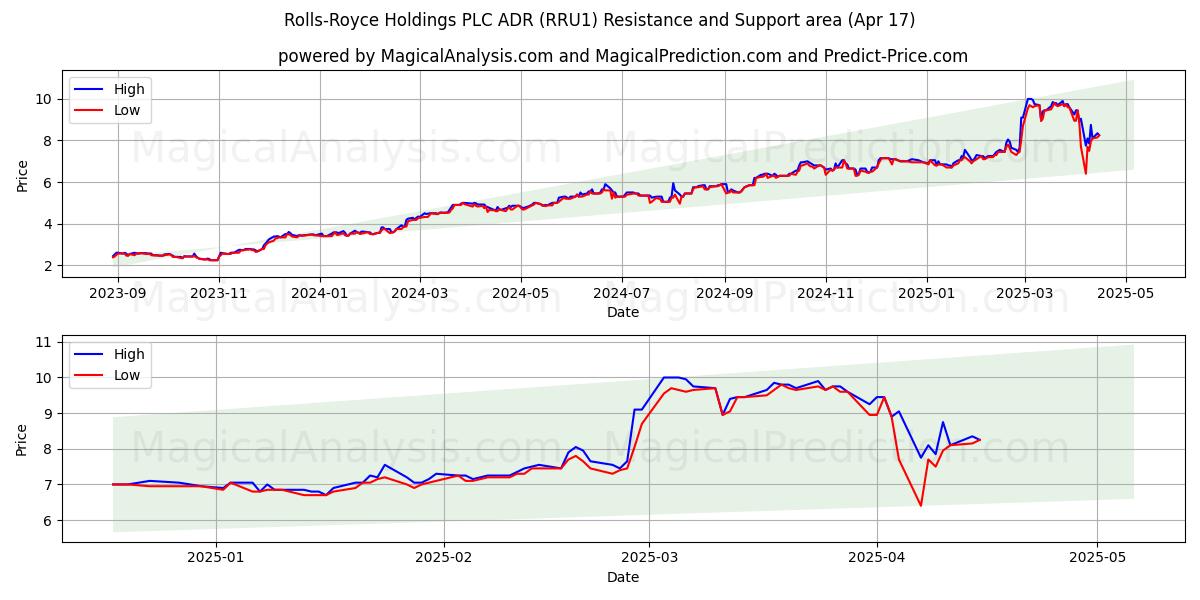Image resolution: width=1200 pixels, height=600 pixels.
Task: Click the '2025-05' x-axis label, top chart
Action: pyautogui.click(x=1126, y=295)
